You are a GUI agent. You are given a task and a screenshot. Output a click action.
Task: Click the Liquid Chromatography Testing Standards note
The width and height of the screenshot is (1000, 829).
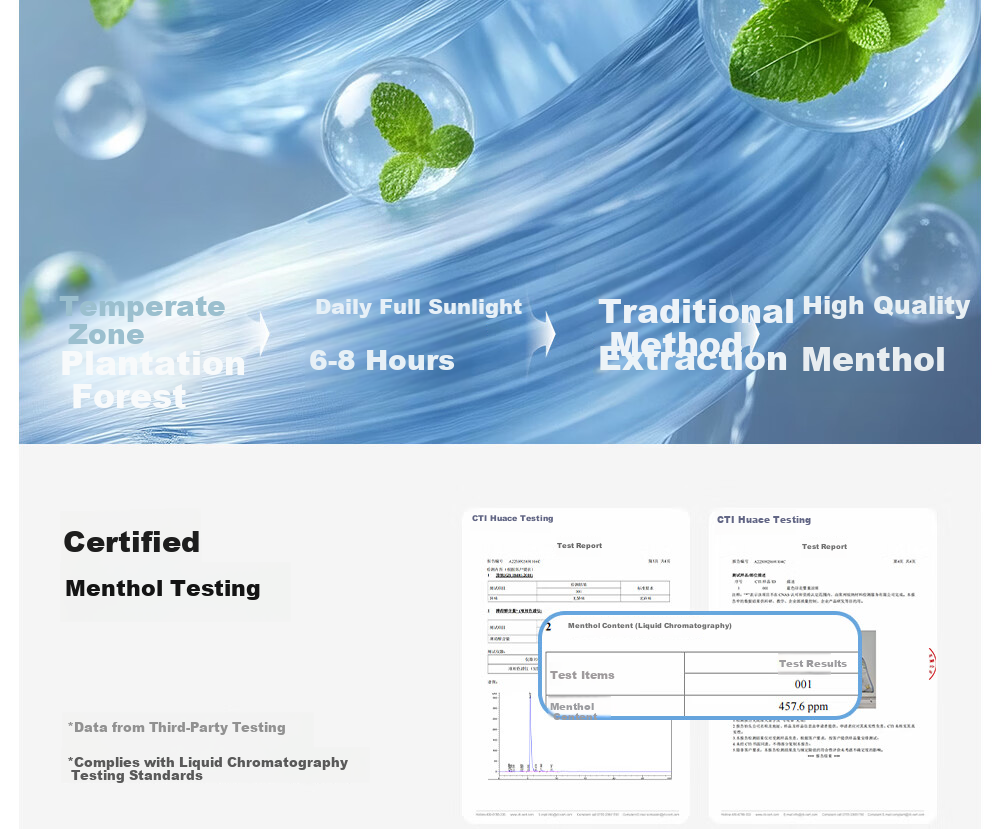coord(208,768)
